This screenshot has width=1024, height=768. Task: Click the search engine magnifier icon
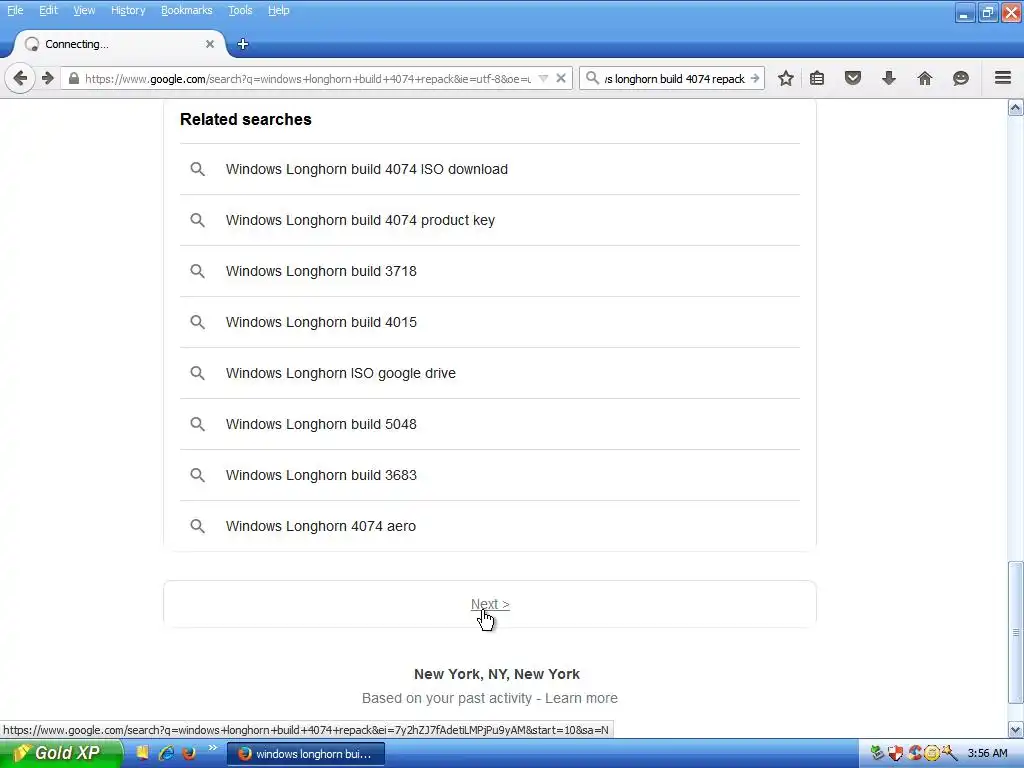(592, 78)
